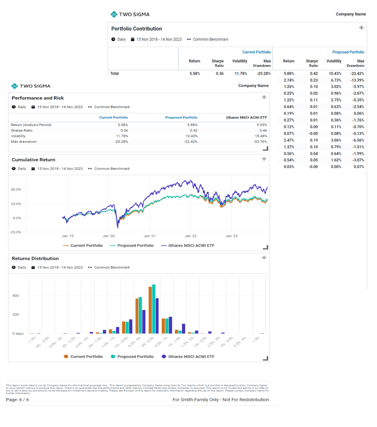Toggle iShares MSCI ACWI ETF in Returns Distribution legend
Screen dimensions: 377x427
pos(188,357)
